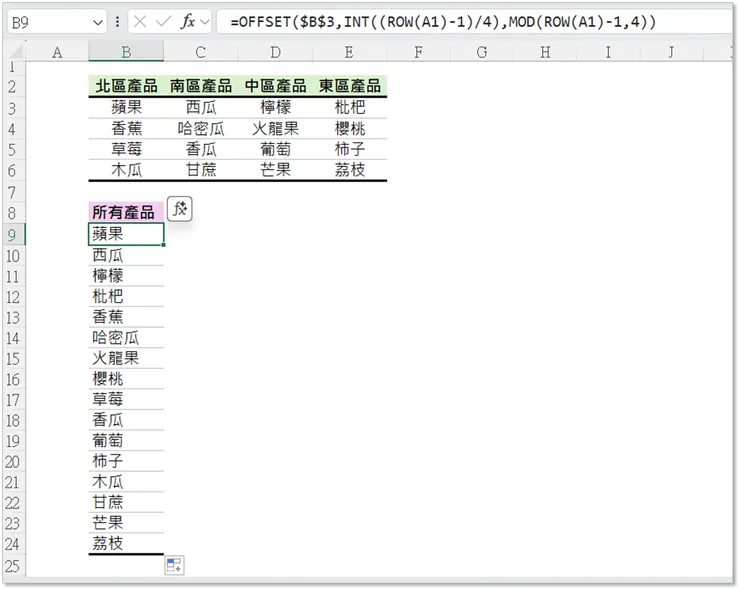Select column D header
The width and height of the screenshot is (740, 590).
pos(275,52)
